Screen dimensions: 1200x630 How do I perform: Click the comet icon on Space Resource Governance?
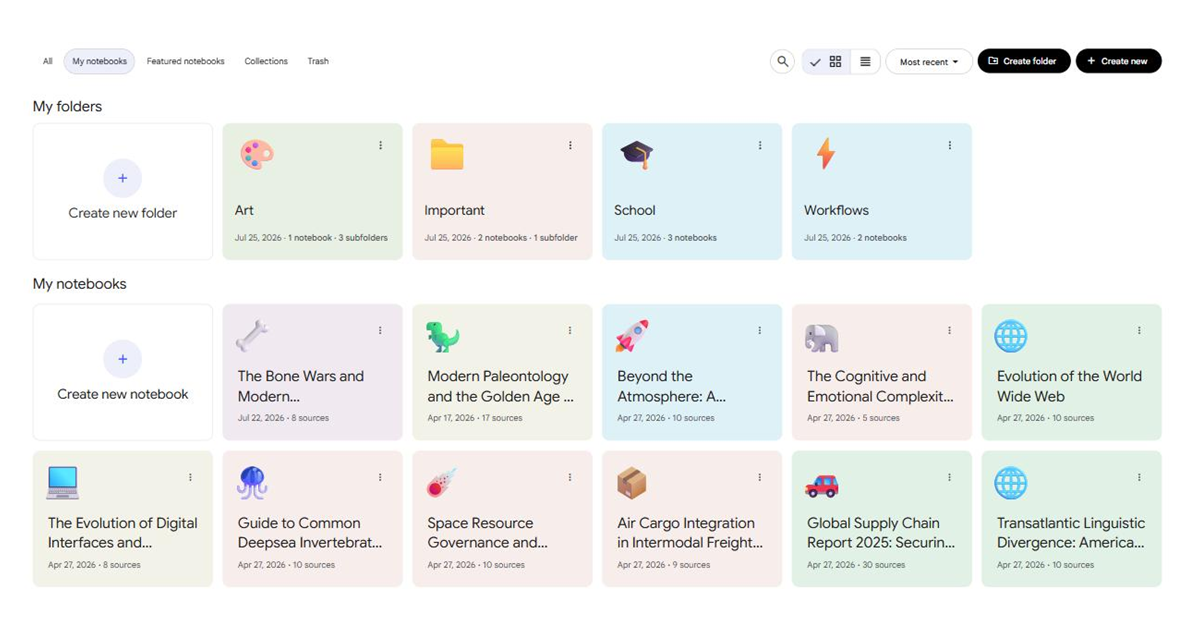(441, 483)
